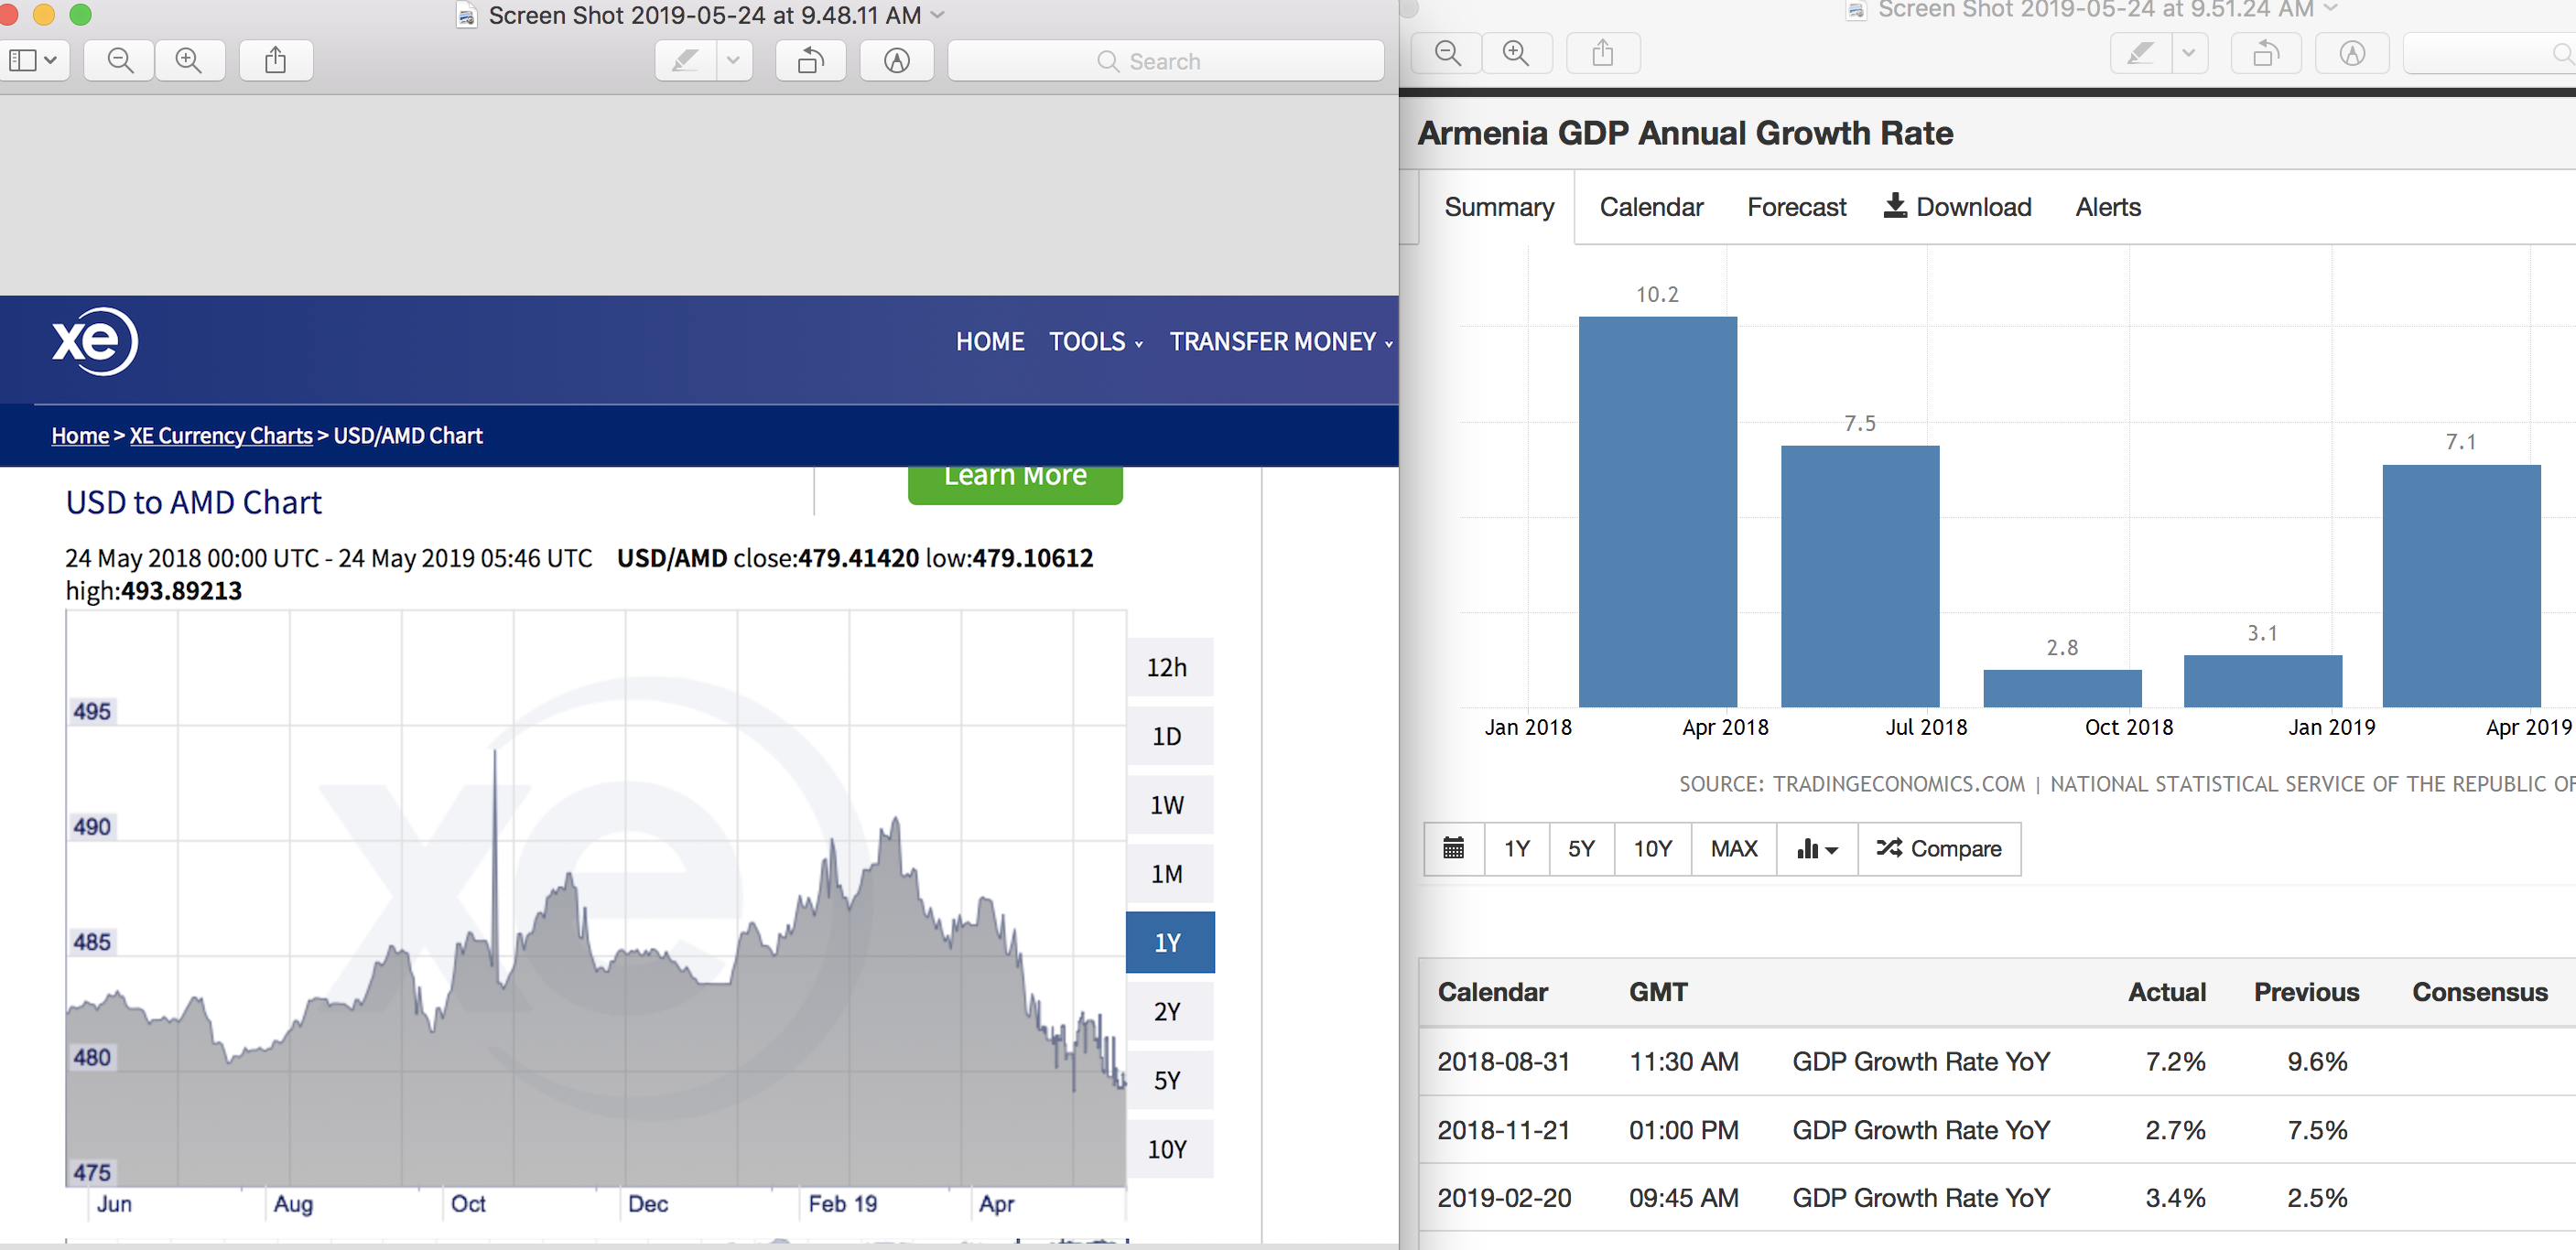
Task: Click the calendar icon beside 1Y button
Action: pos(1453,849)
